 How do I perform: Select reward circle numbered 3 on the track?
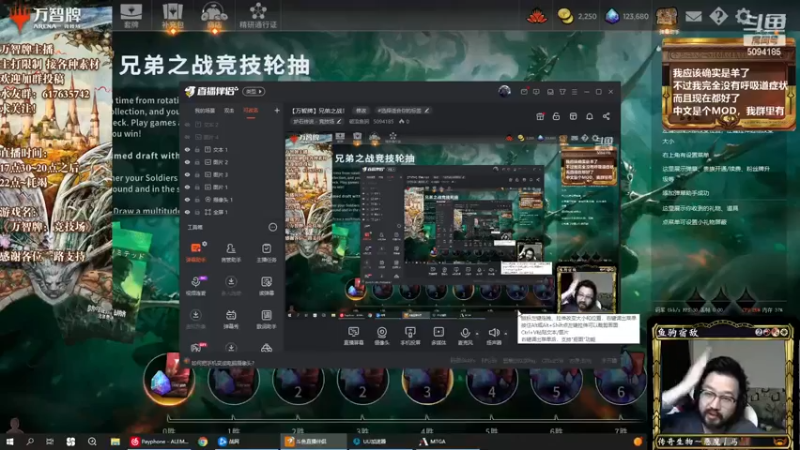tap(427, 382)
